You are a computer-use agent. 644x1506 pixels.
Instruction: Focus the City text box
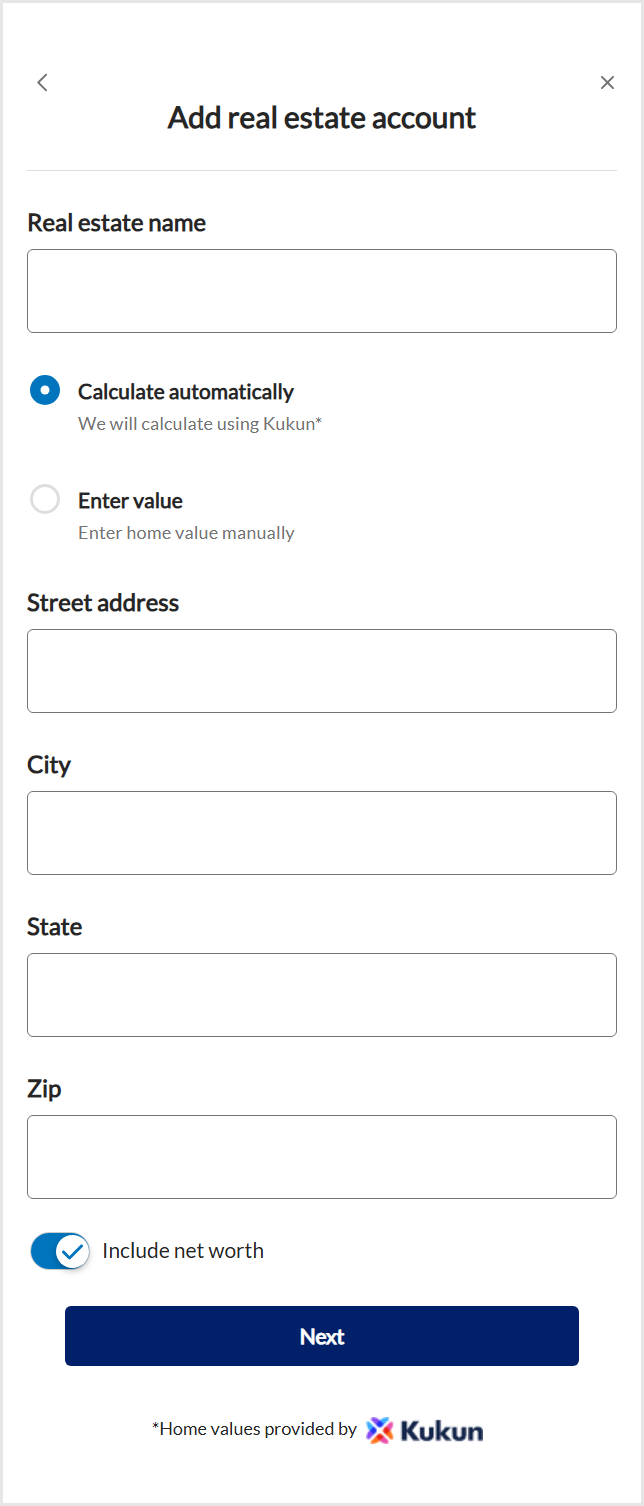coord(322,833)
